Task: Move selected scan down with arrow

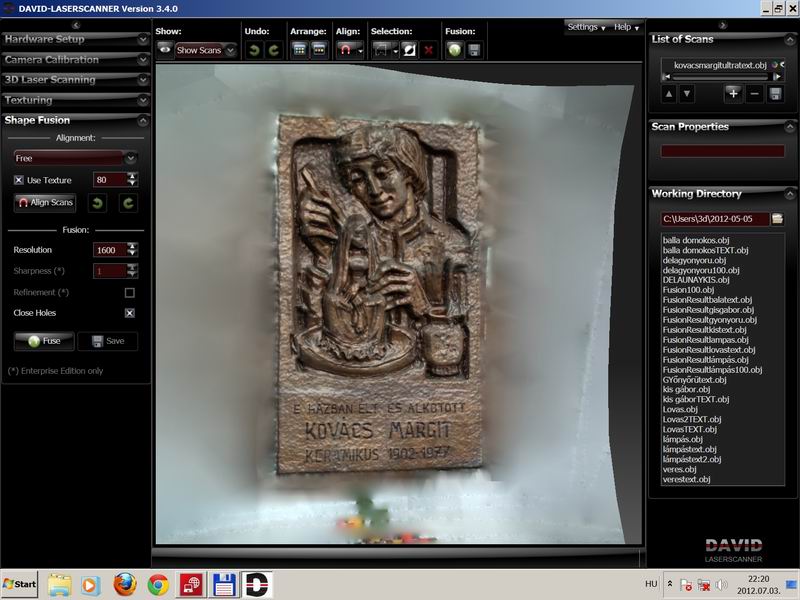Action: pos(687,93)
